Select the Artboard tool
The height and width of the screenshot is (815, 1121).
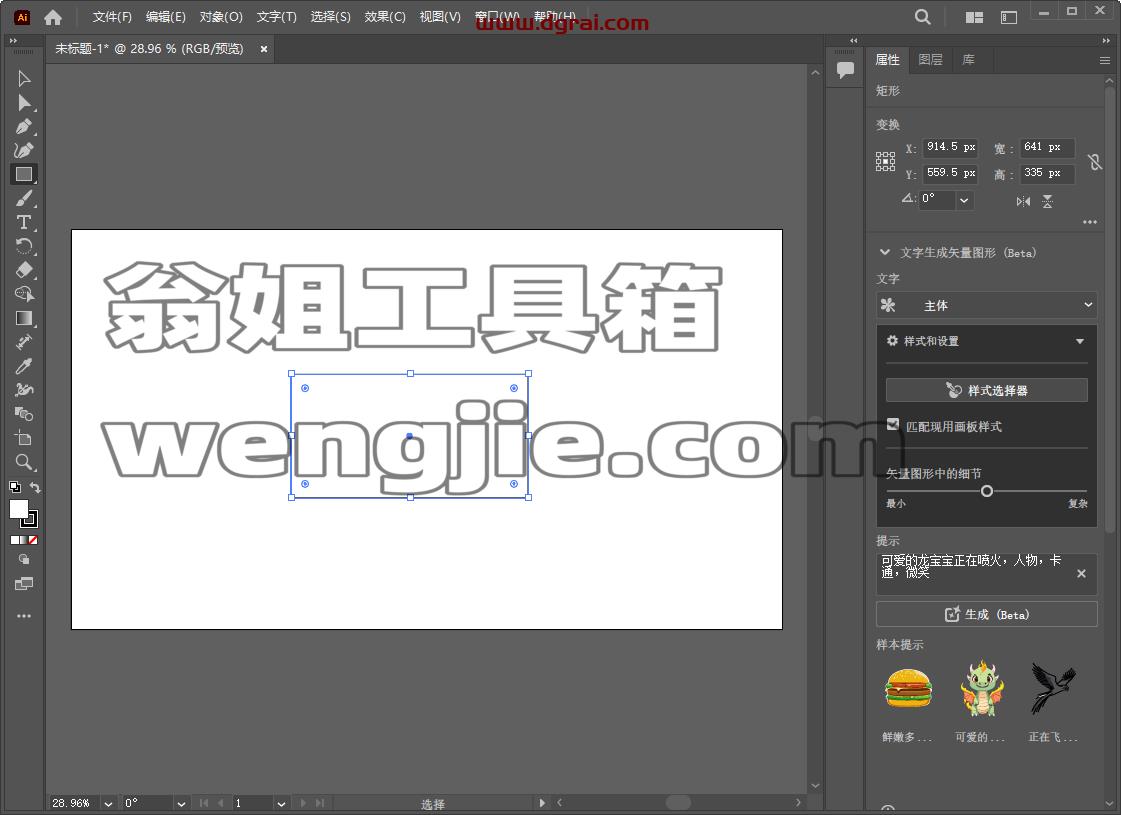coord(24,438)
